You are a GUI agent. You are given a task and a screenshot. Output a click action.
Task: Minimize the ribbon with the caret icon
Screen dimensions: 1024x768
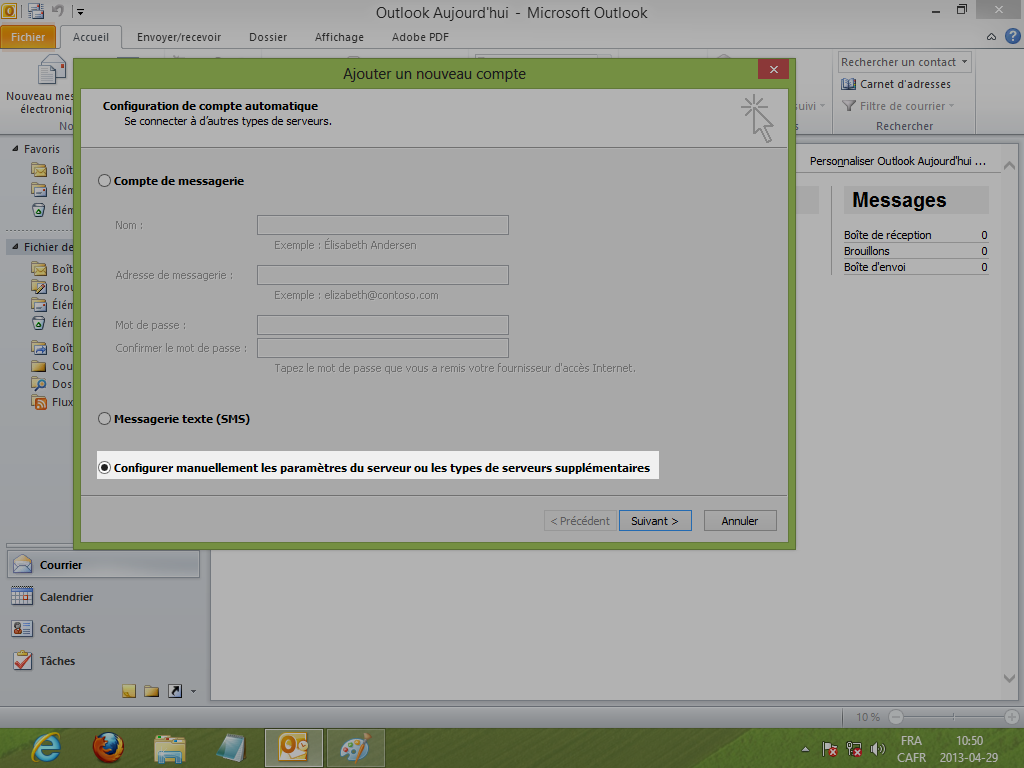991,37
